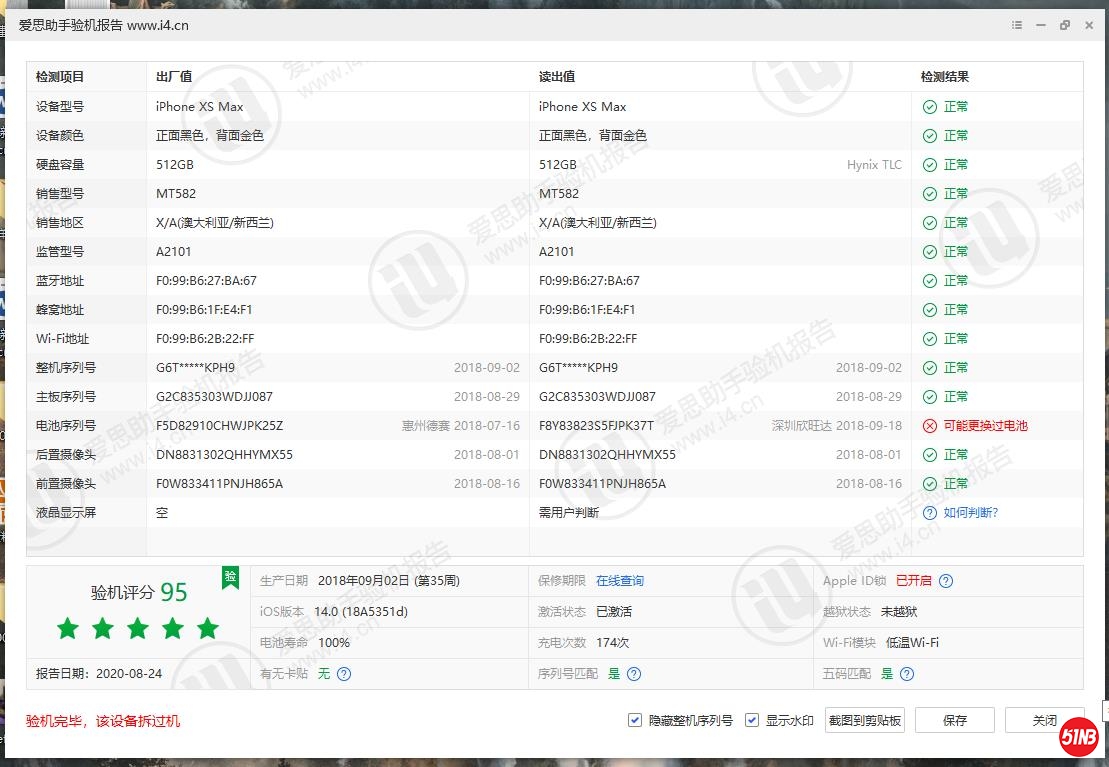
Task: Click help icon beside 有无卡贴
Action: click(x=344, y=674)
